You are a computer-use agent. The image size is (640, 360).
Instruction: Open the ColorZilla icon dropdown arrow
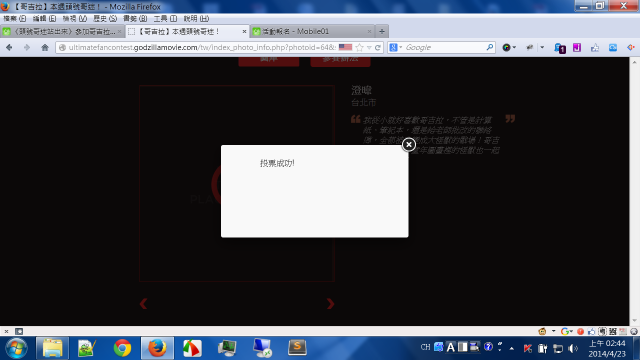514,47
